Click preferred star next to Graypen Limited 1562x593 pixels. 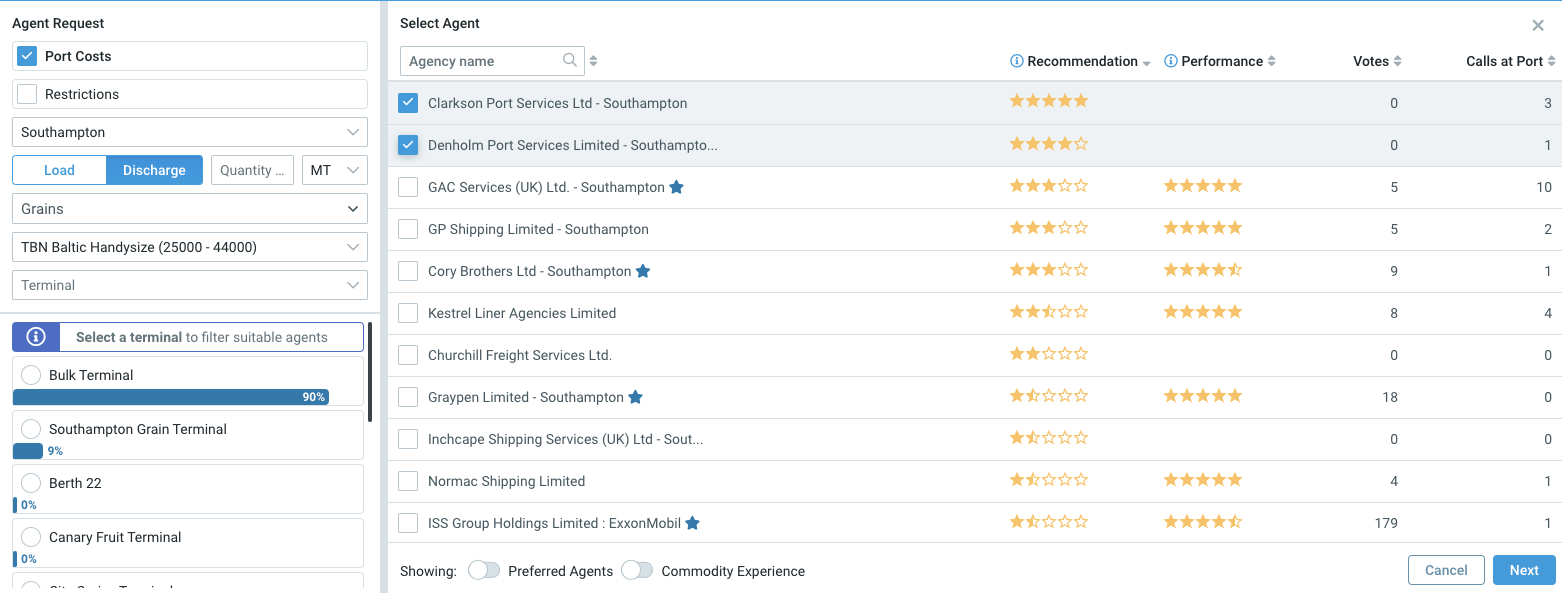point(635,397)
